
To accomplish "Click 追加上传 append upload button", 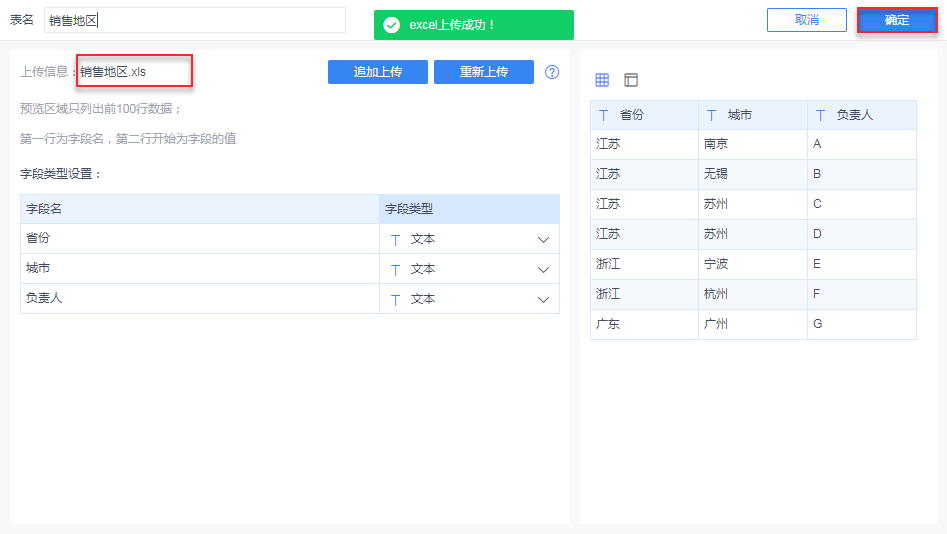I will 378,72.
